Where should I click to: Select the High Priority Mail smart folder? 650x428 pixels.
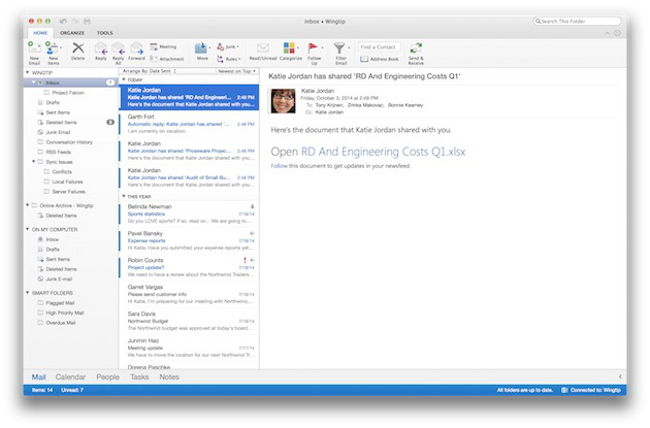70,313
